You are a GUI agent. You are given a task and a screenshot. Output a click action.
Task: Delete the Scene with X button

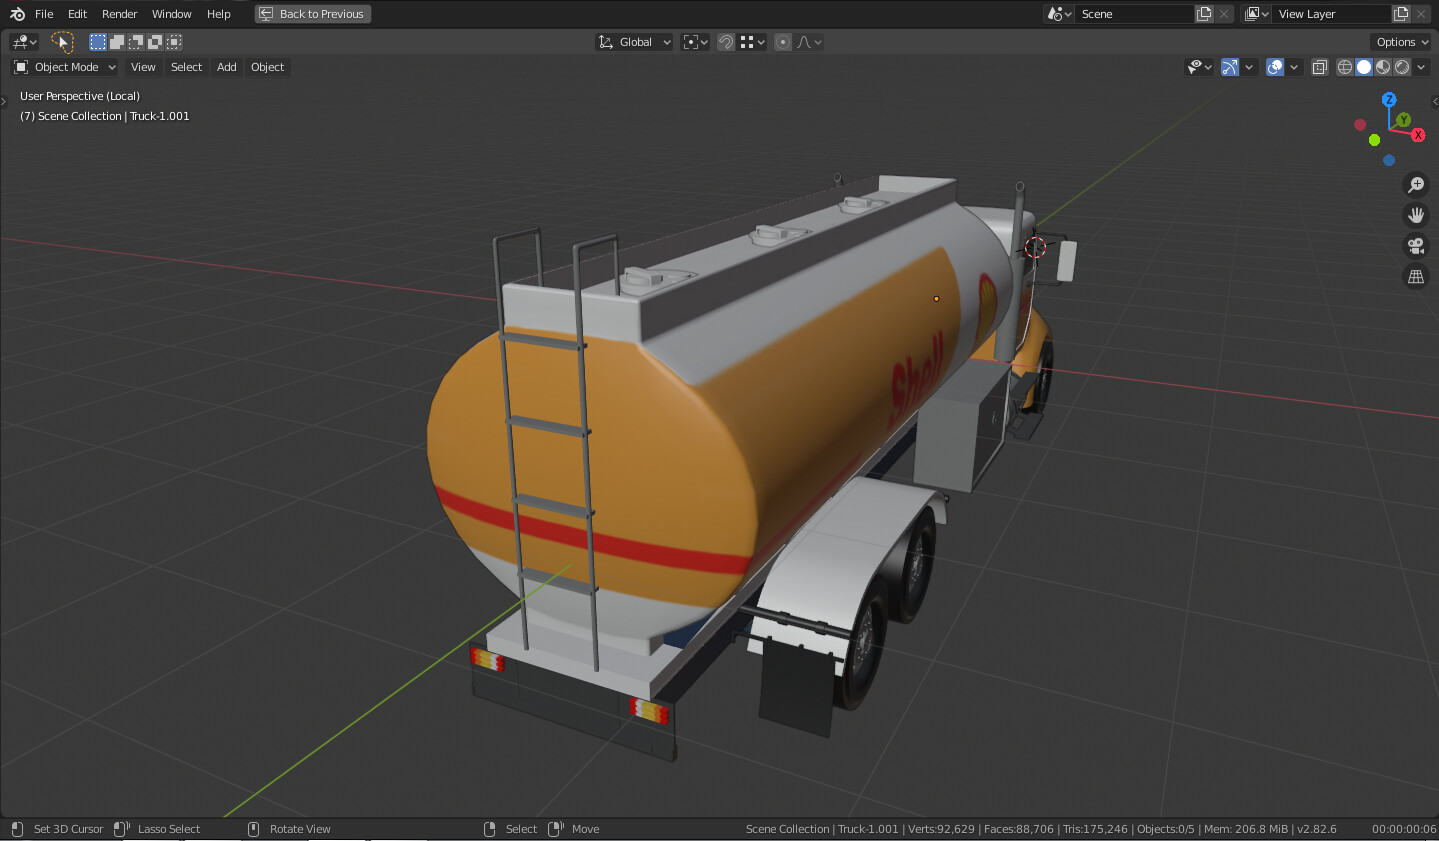pos(1224,14)
